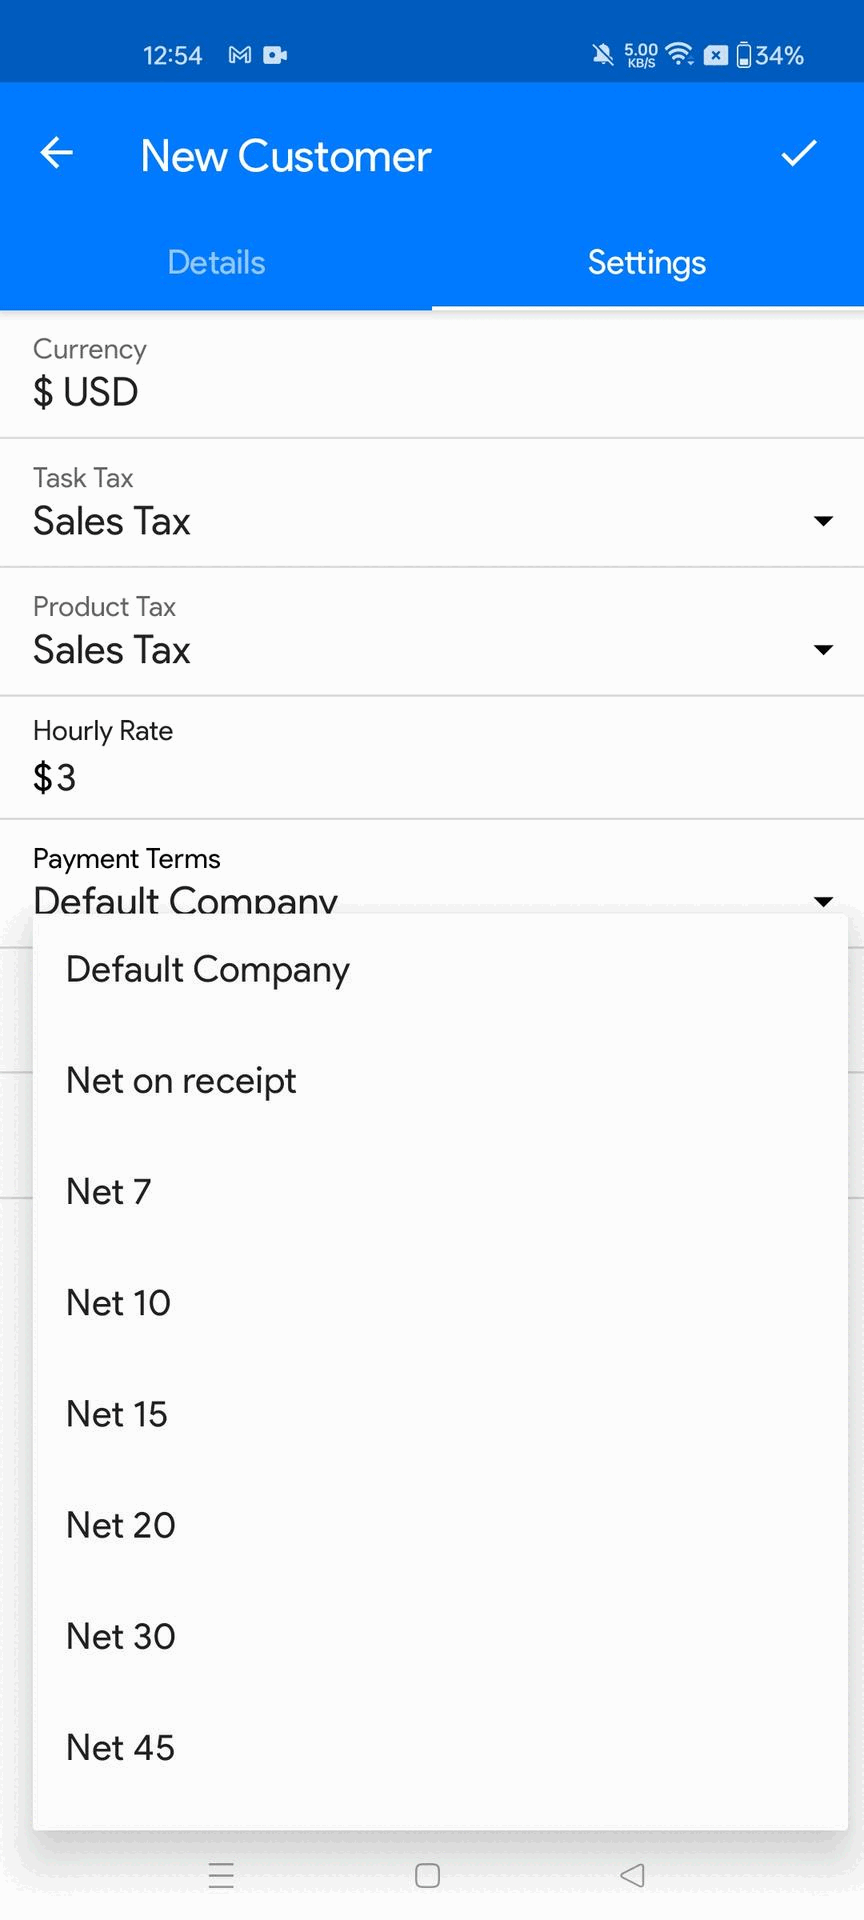The image size is (864, 1920).
Task: Save customer with checkmark icon
Action: pos(799,153)
